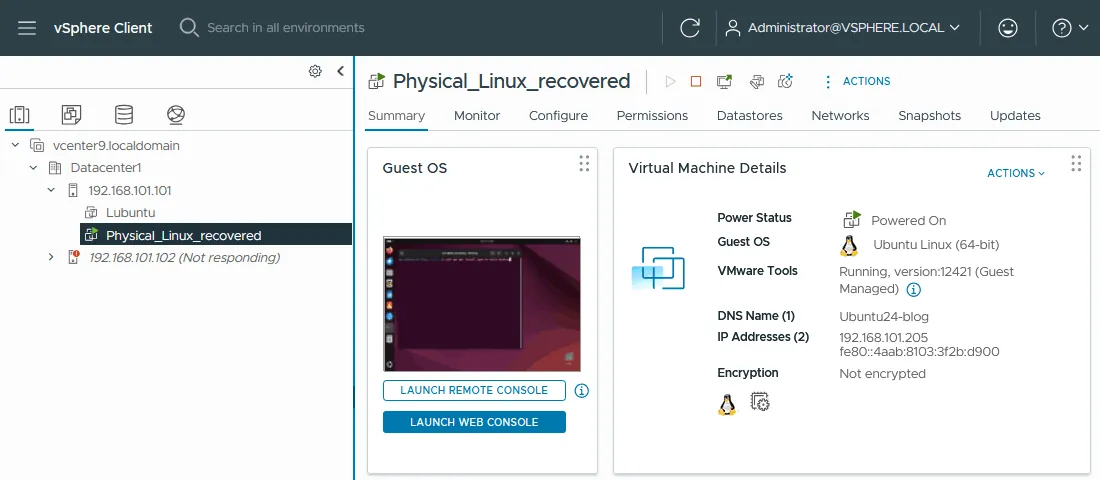The image size is (1100, 480).
Task: Click the Edit Settings toolbar icon
Action: click(x=756, y=81)
